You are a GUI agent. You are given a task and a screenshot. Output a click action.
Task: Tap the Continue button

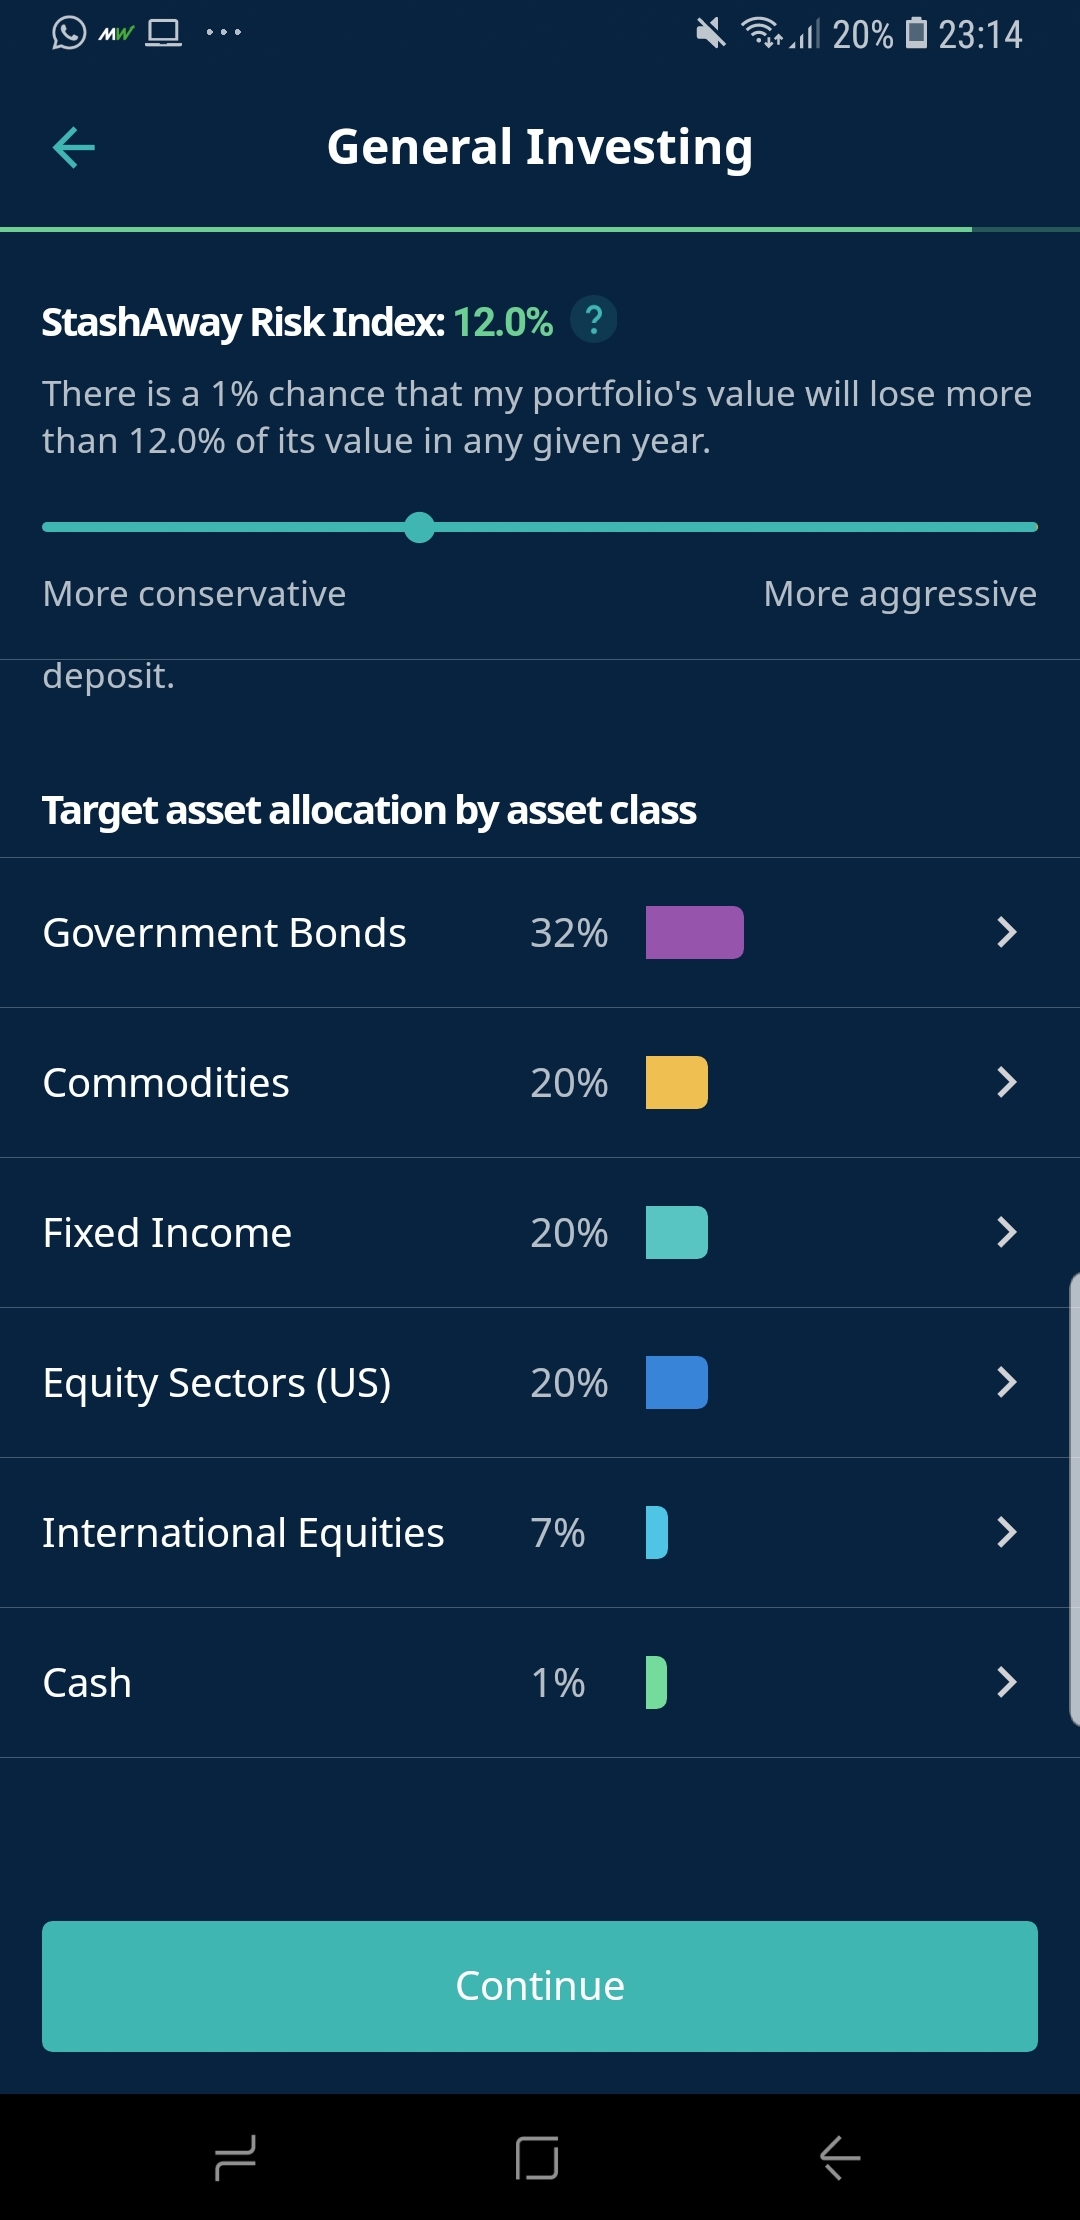tap(540, 1986)
